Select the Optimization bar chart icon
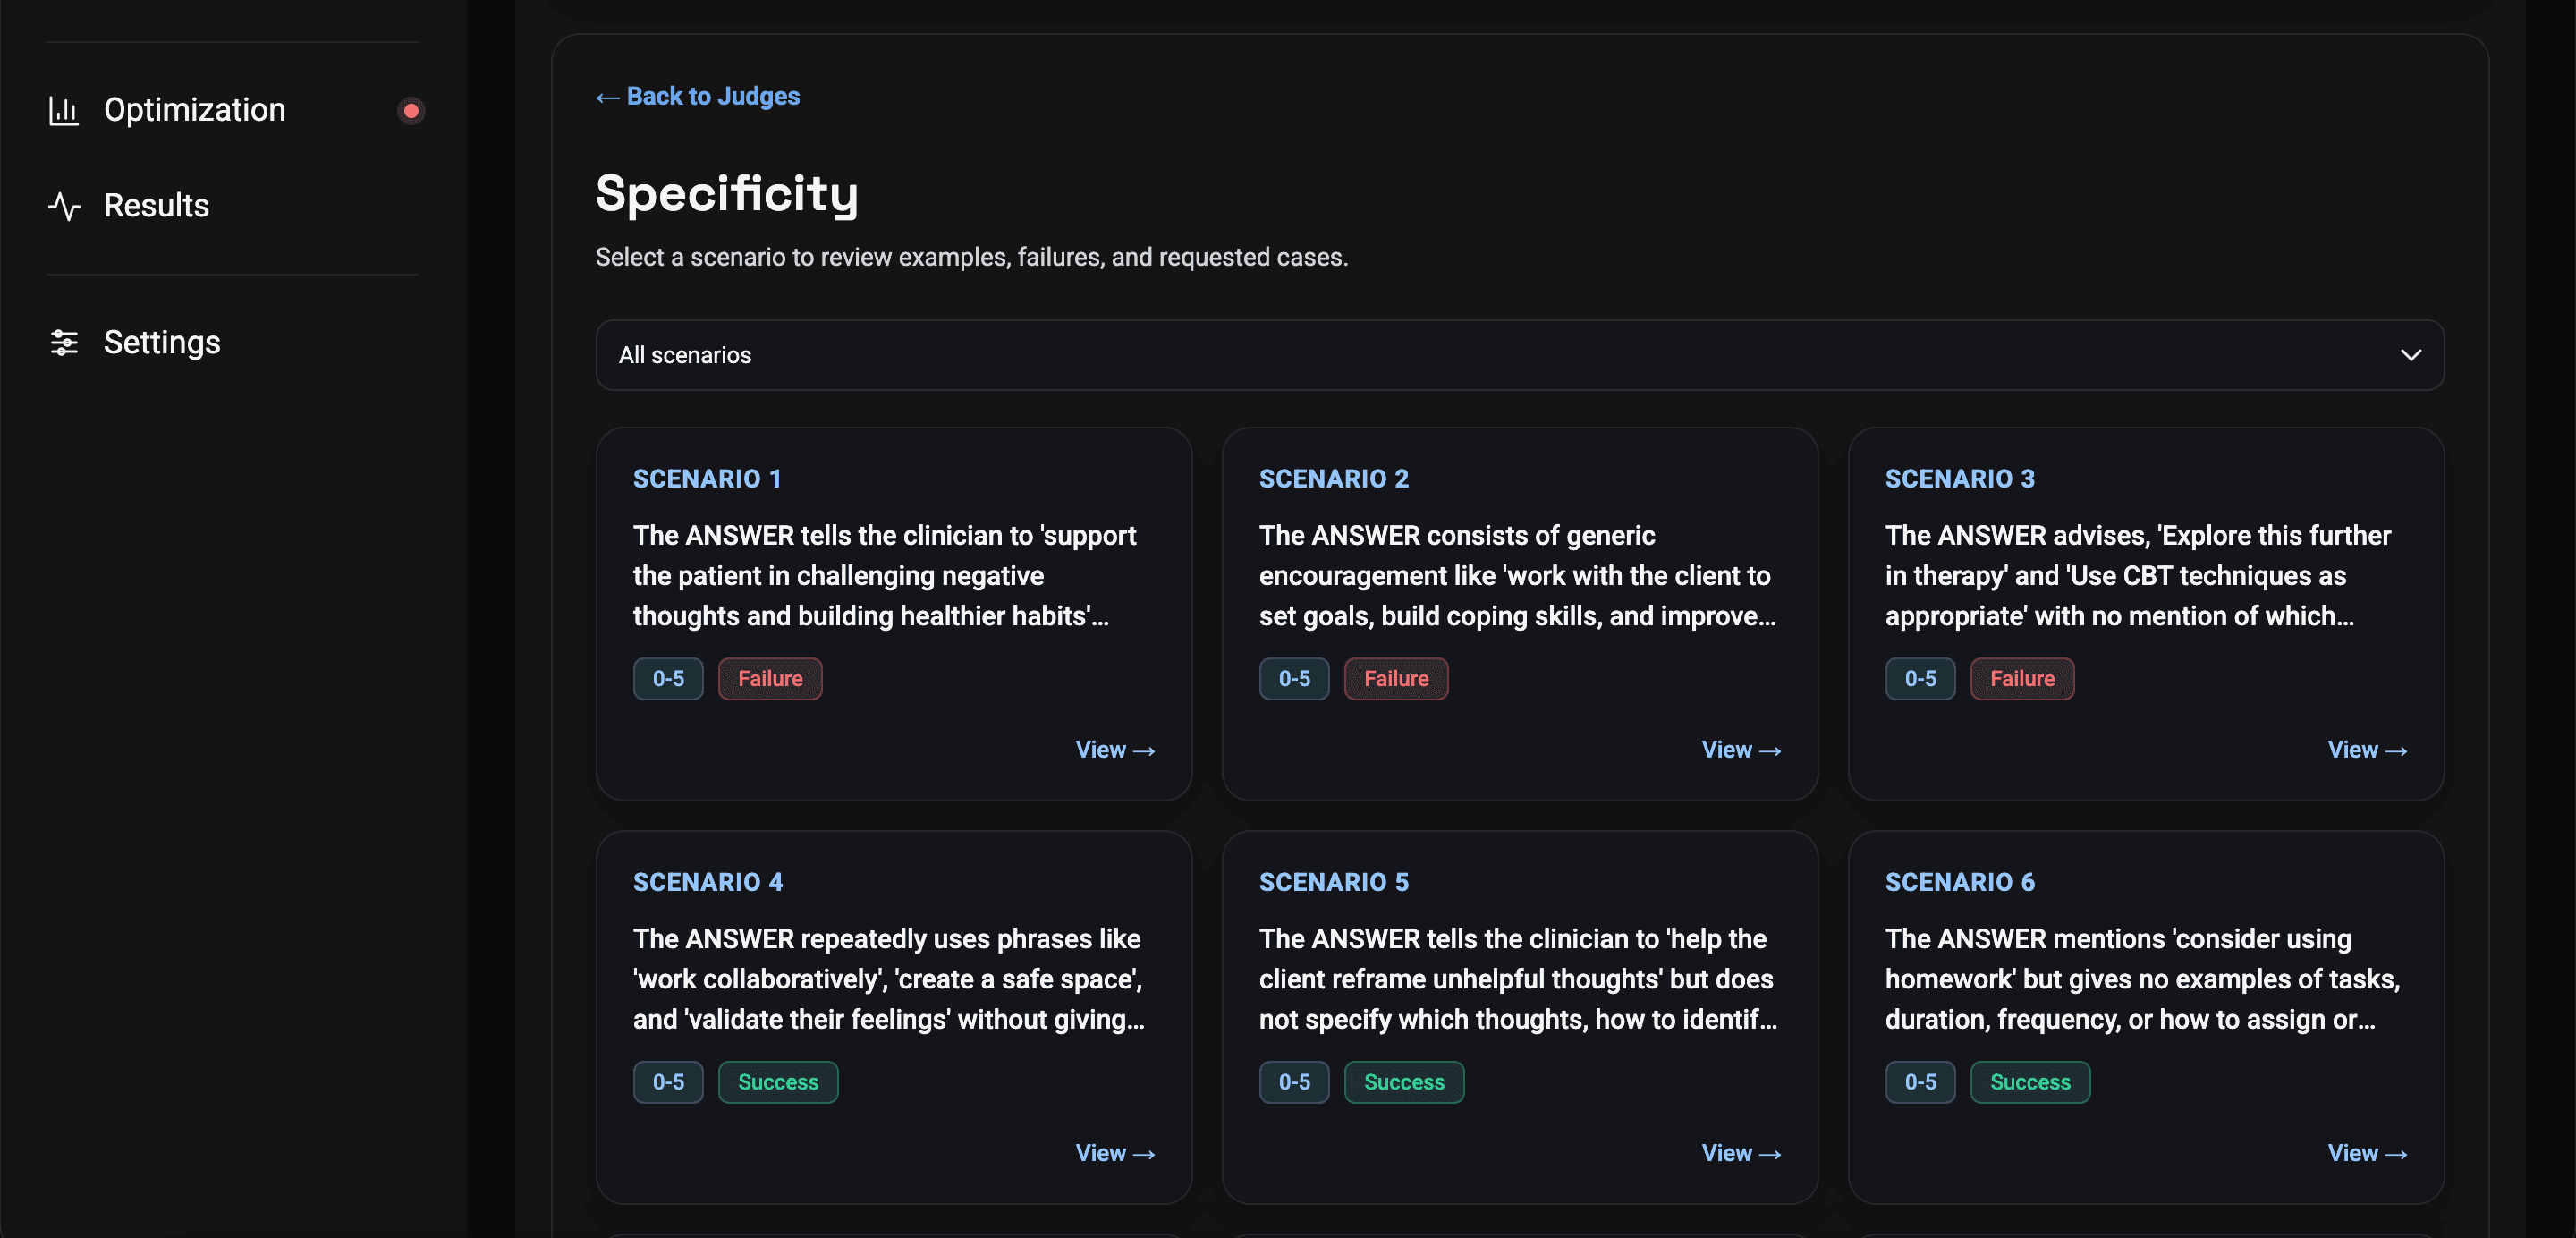The image size is (2576, 1238). click(x=64, y=110)
